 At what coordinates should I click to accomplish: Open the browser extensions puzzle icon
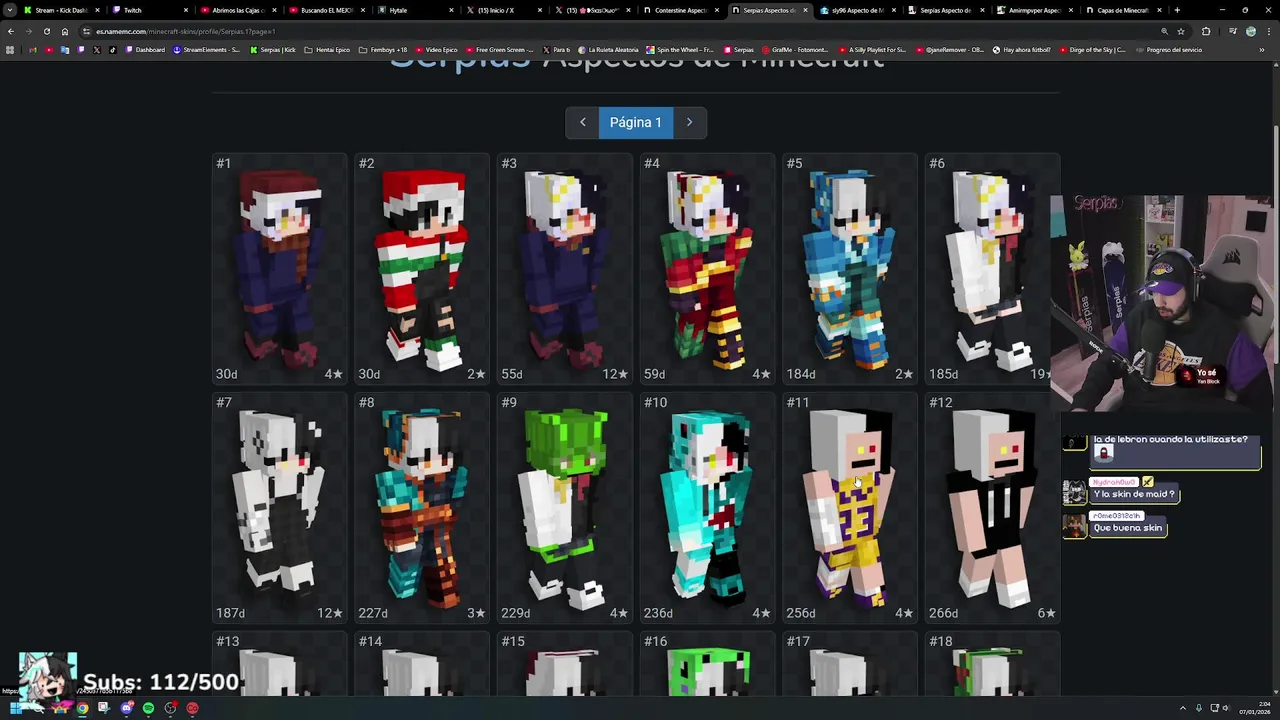(x=1206, y=31)
